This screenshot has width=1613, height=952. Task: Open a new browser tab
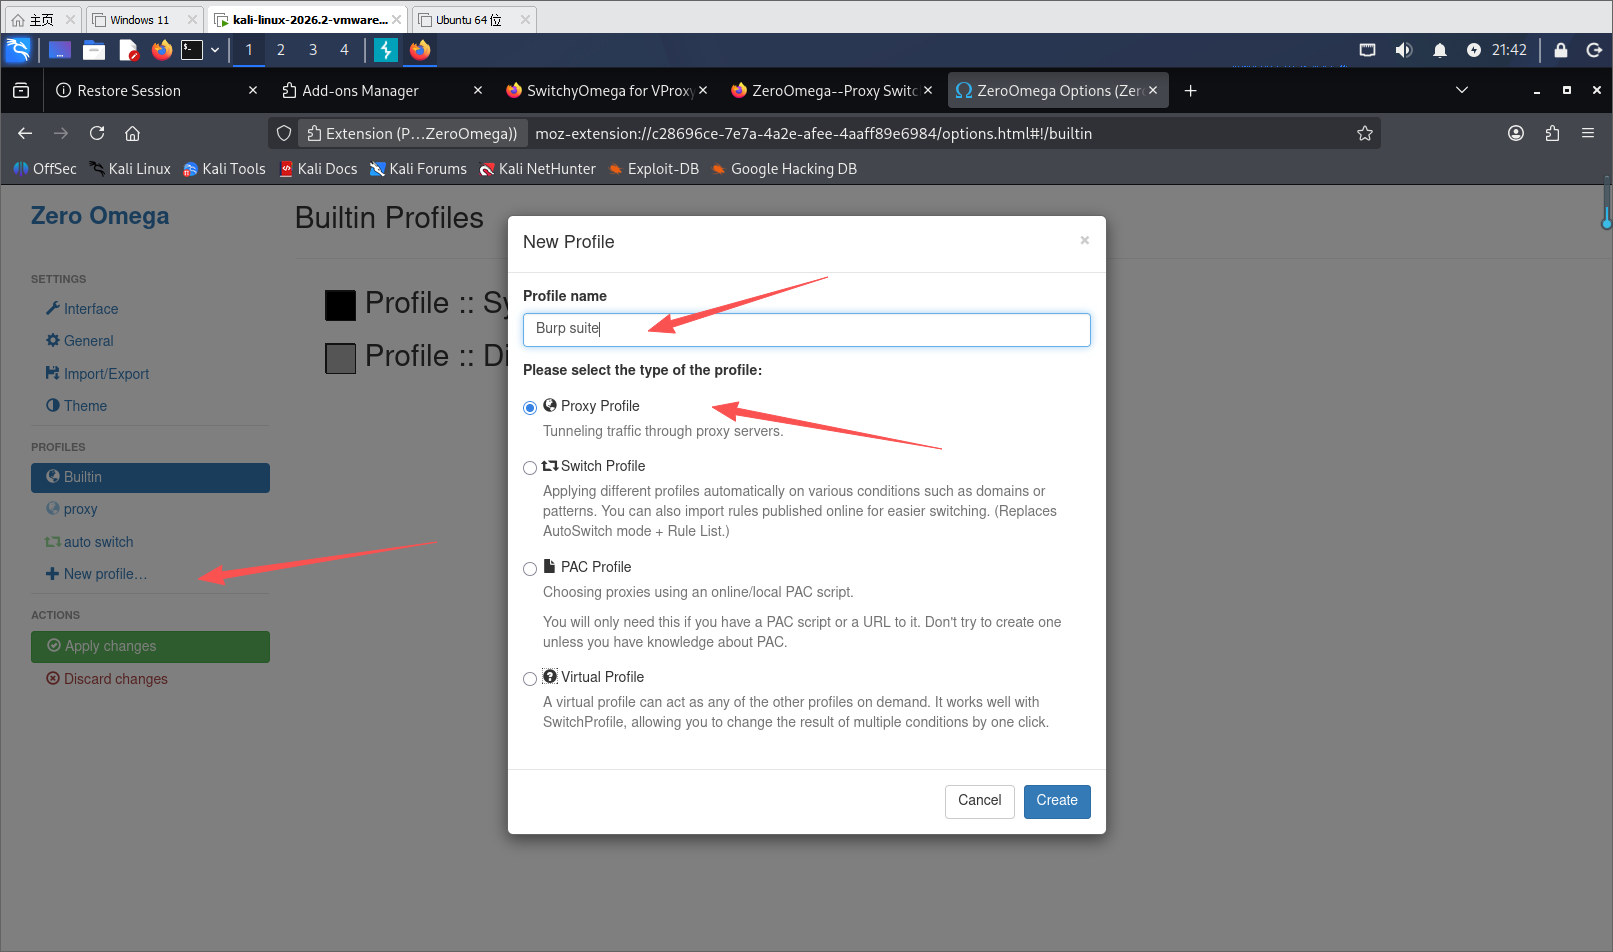pyautogui.click(x=1190, y=91)
